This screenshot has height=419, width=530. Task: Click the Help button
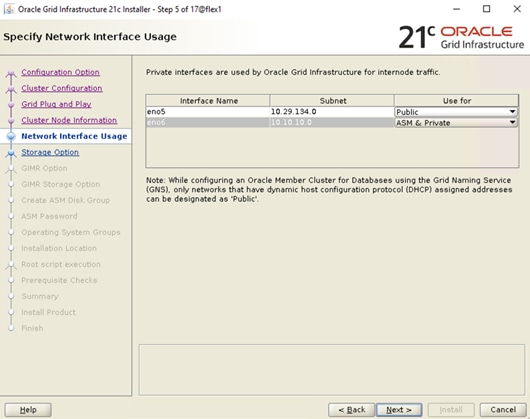[28, 410]
